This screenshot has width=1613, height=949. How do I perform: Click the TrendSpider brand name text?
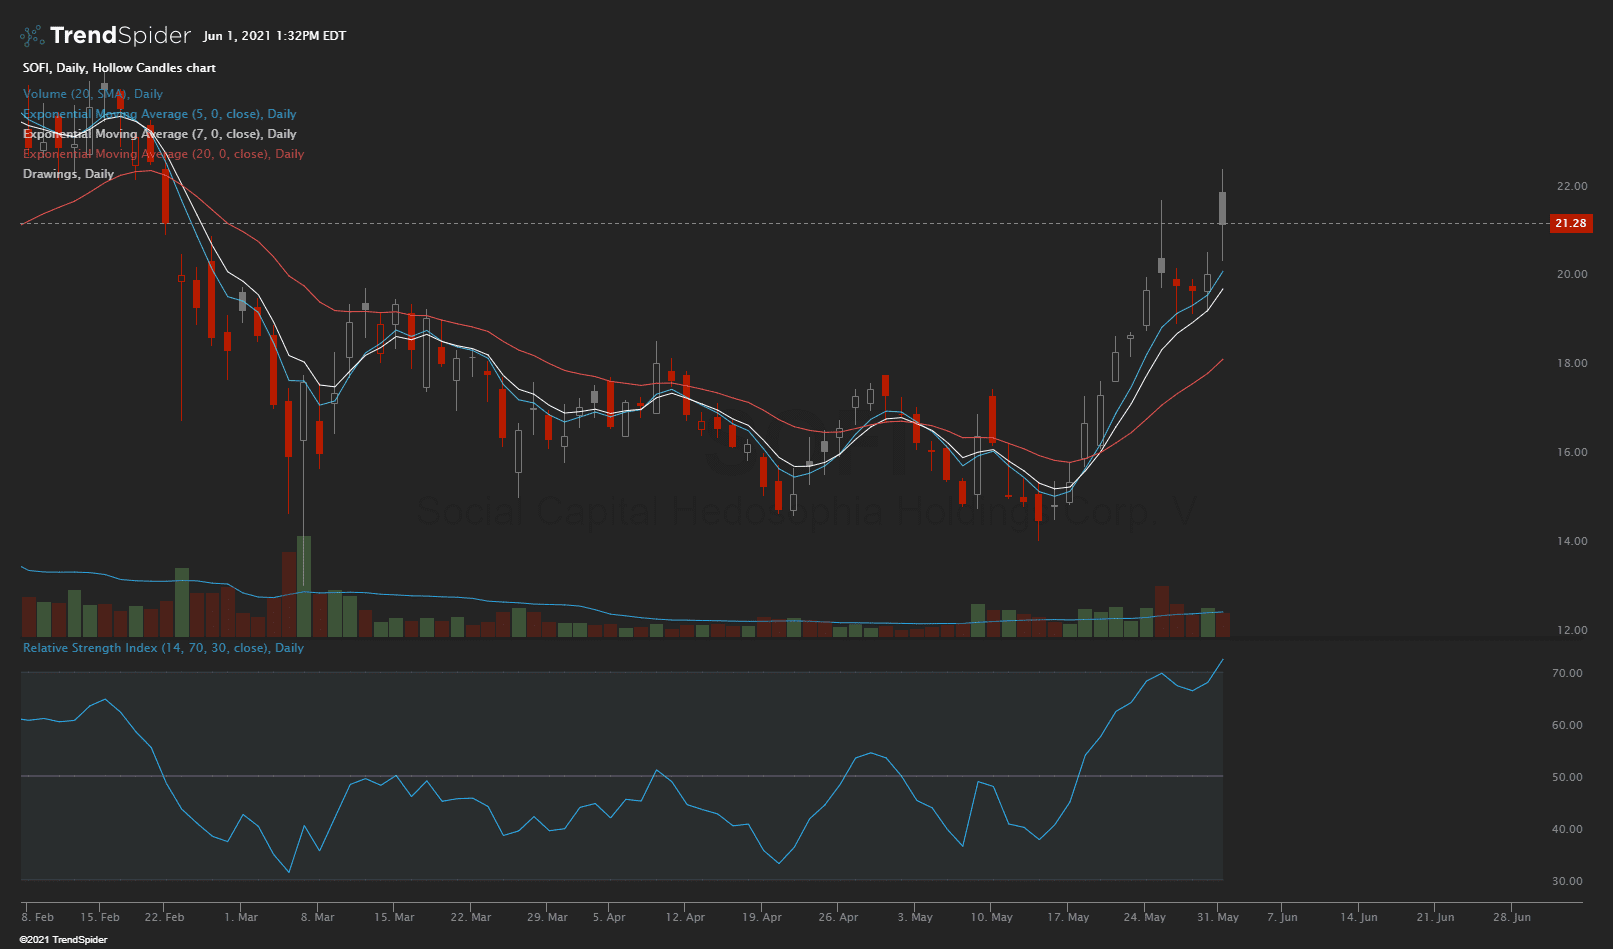tap(120, 36)
